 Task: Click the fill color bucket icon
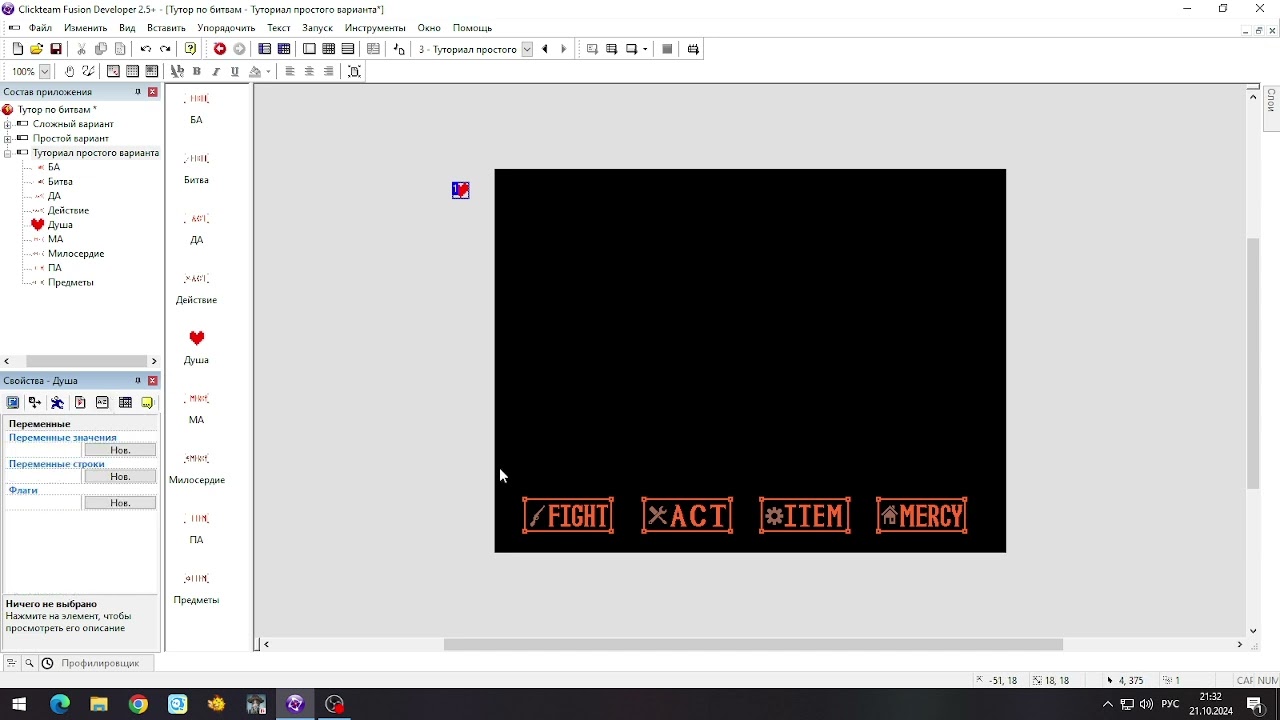[x=255, y=71]
